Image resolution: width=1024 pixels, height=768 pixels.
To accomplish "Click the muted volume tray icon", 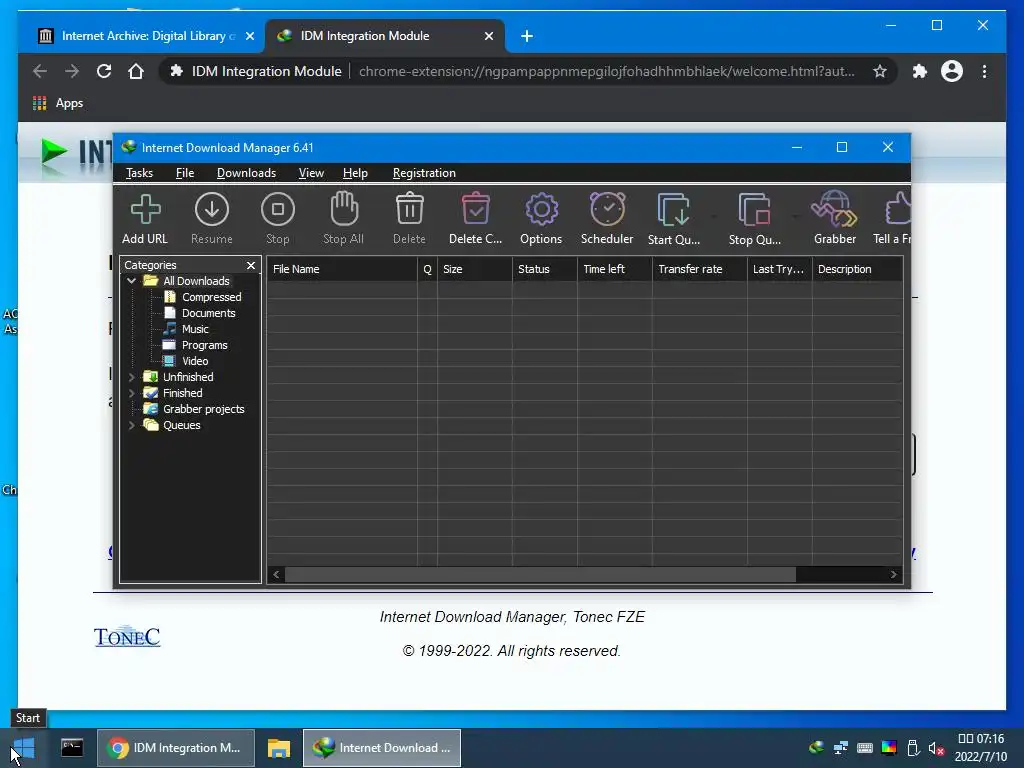I will click(936, 748).
